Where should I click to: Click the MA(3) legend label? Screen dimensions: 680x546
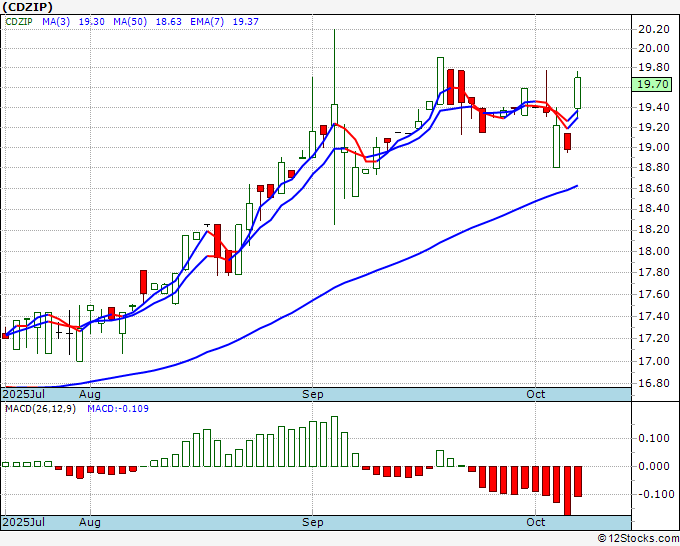56,21
